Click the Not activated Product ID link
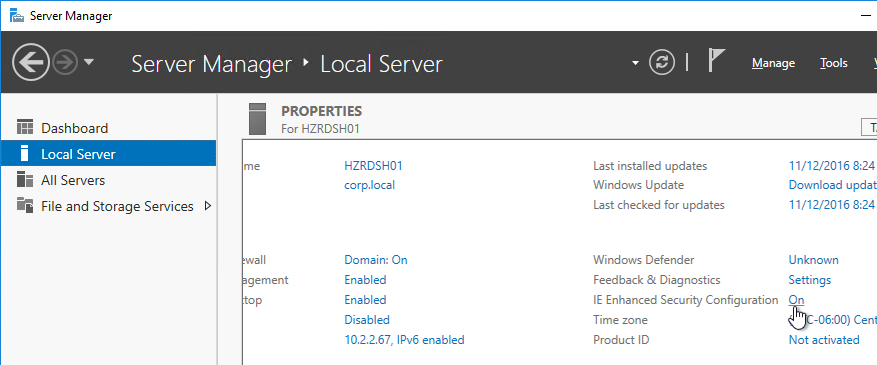Image resolution: width=877 pixels, height=365 pixels. click(x=823, y=340)
